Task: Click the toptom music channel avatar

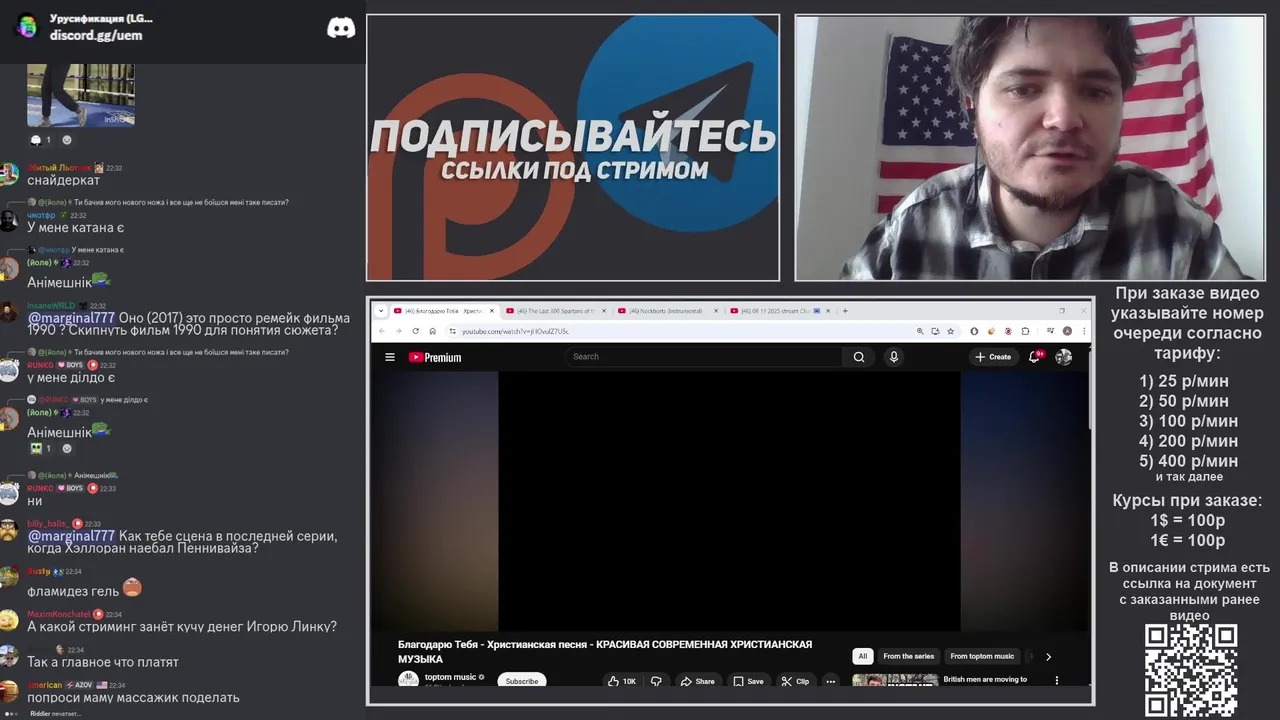Action: coord(408,680)
